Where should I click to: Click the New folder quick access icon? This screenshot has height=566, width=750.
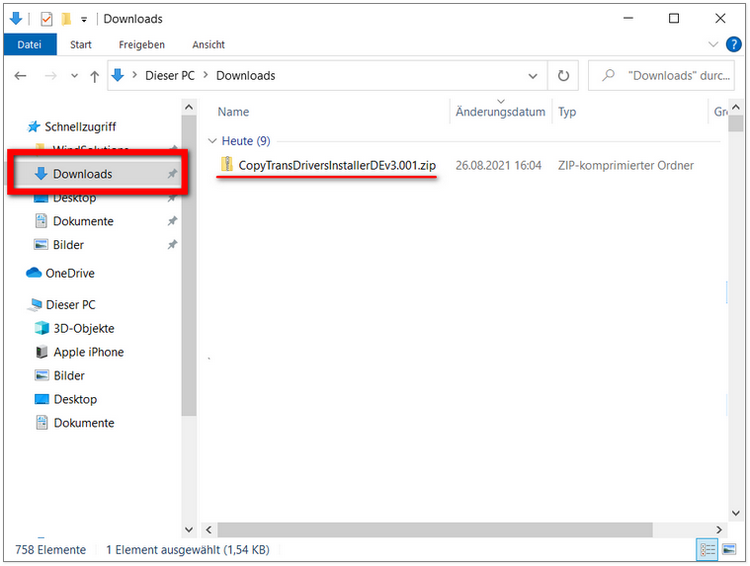(66, 19)
